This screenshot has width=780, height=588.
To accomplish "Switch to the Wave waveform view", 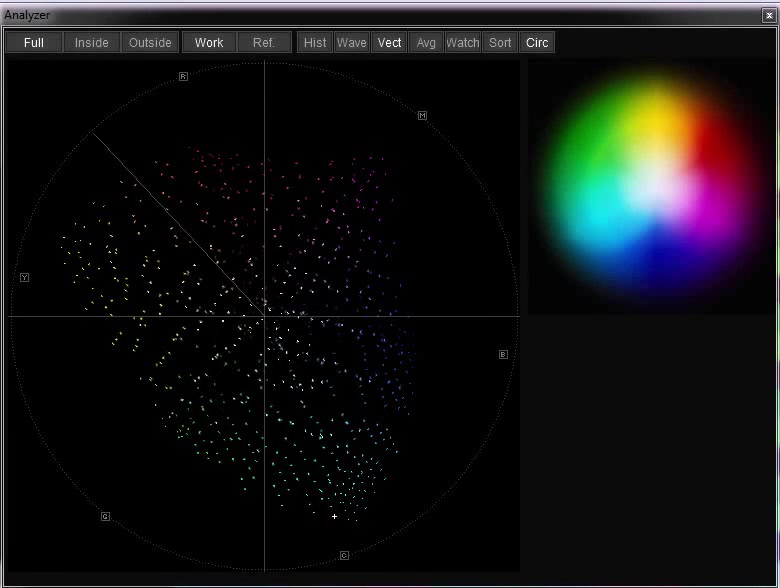I will 351,43.
